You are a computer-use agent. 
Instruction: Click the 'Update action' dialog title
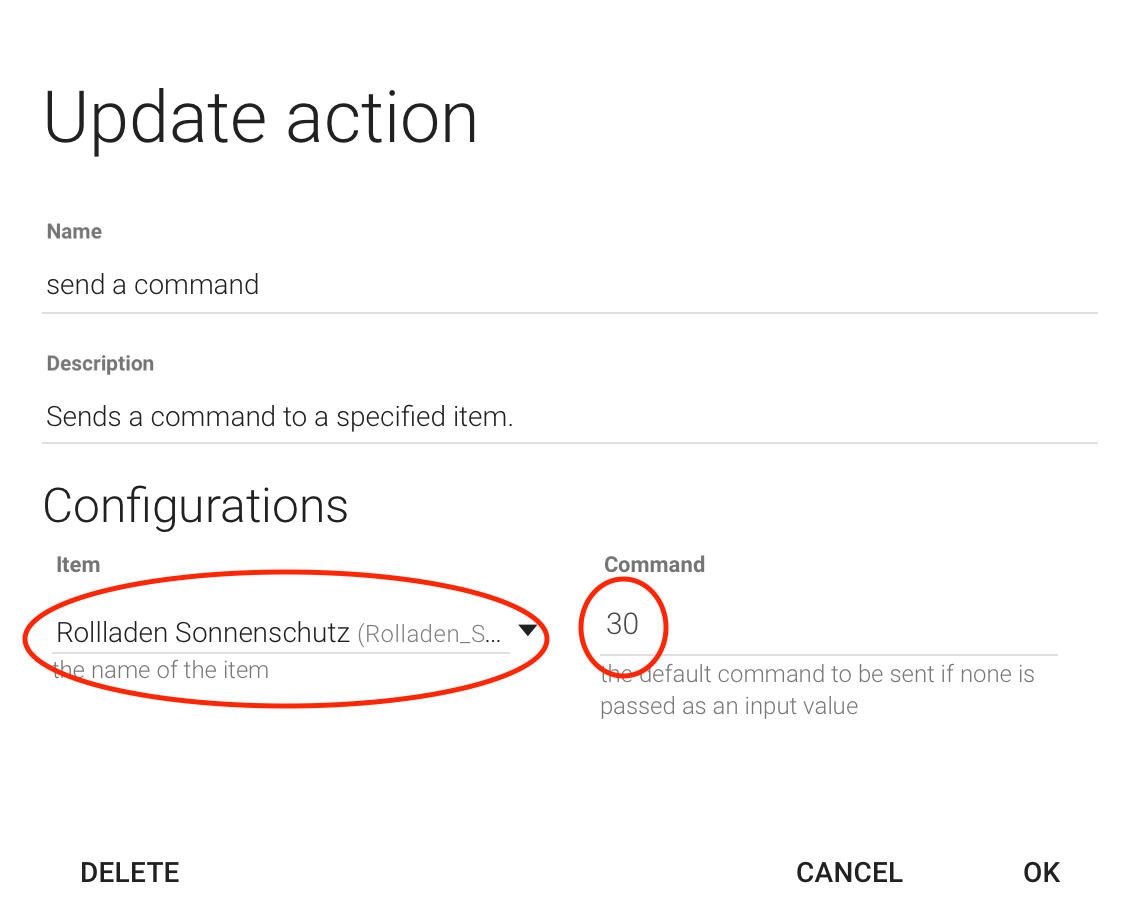261,118
